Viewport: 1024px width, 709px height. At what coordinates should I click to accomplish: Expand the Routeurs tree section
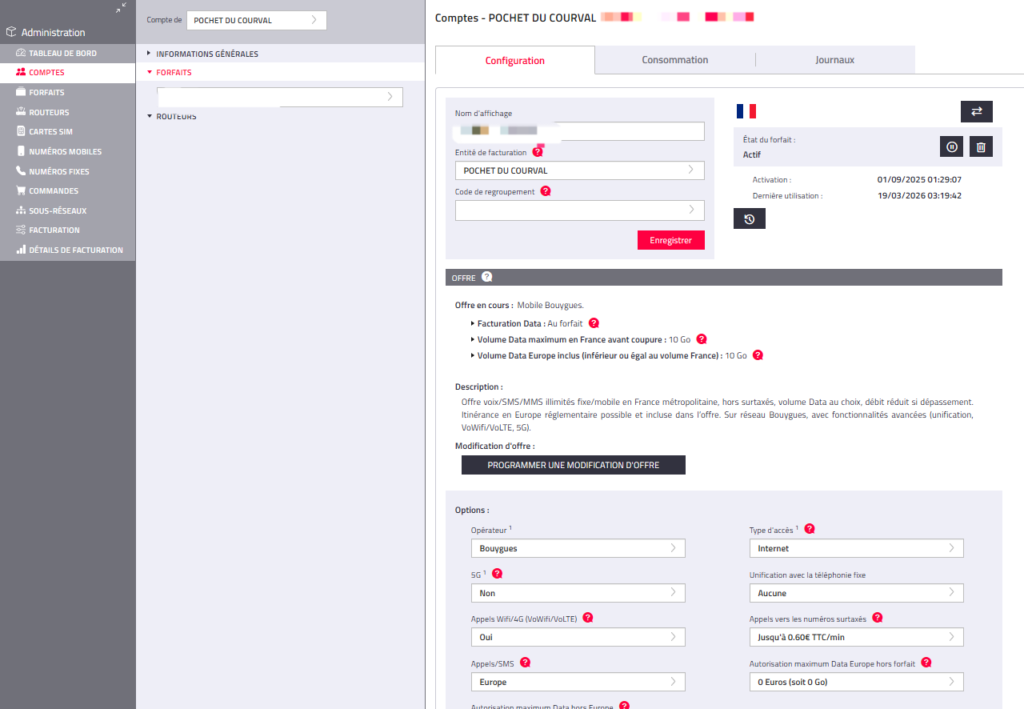click(x=176, y=117)
